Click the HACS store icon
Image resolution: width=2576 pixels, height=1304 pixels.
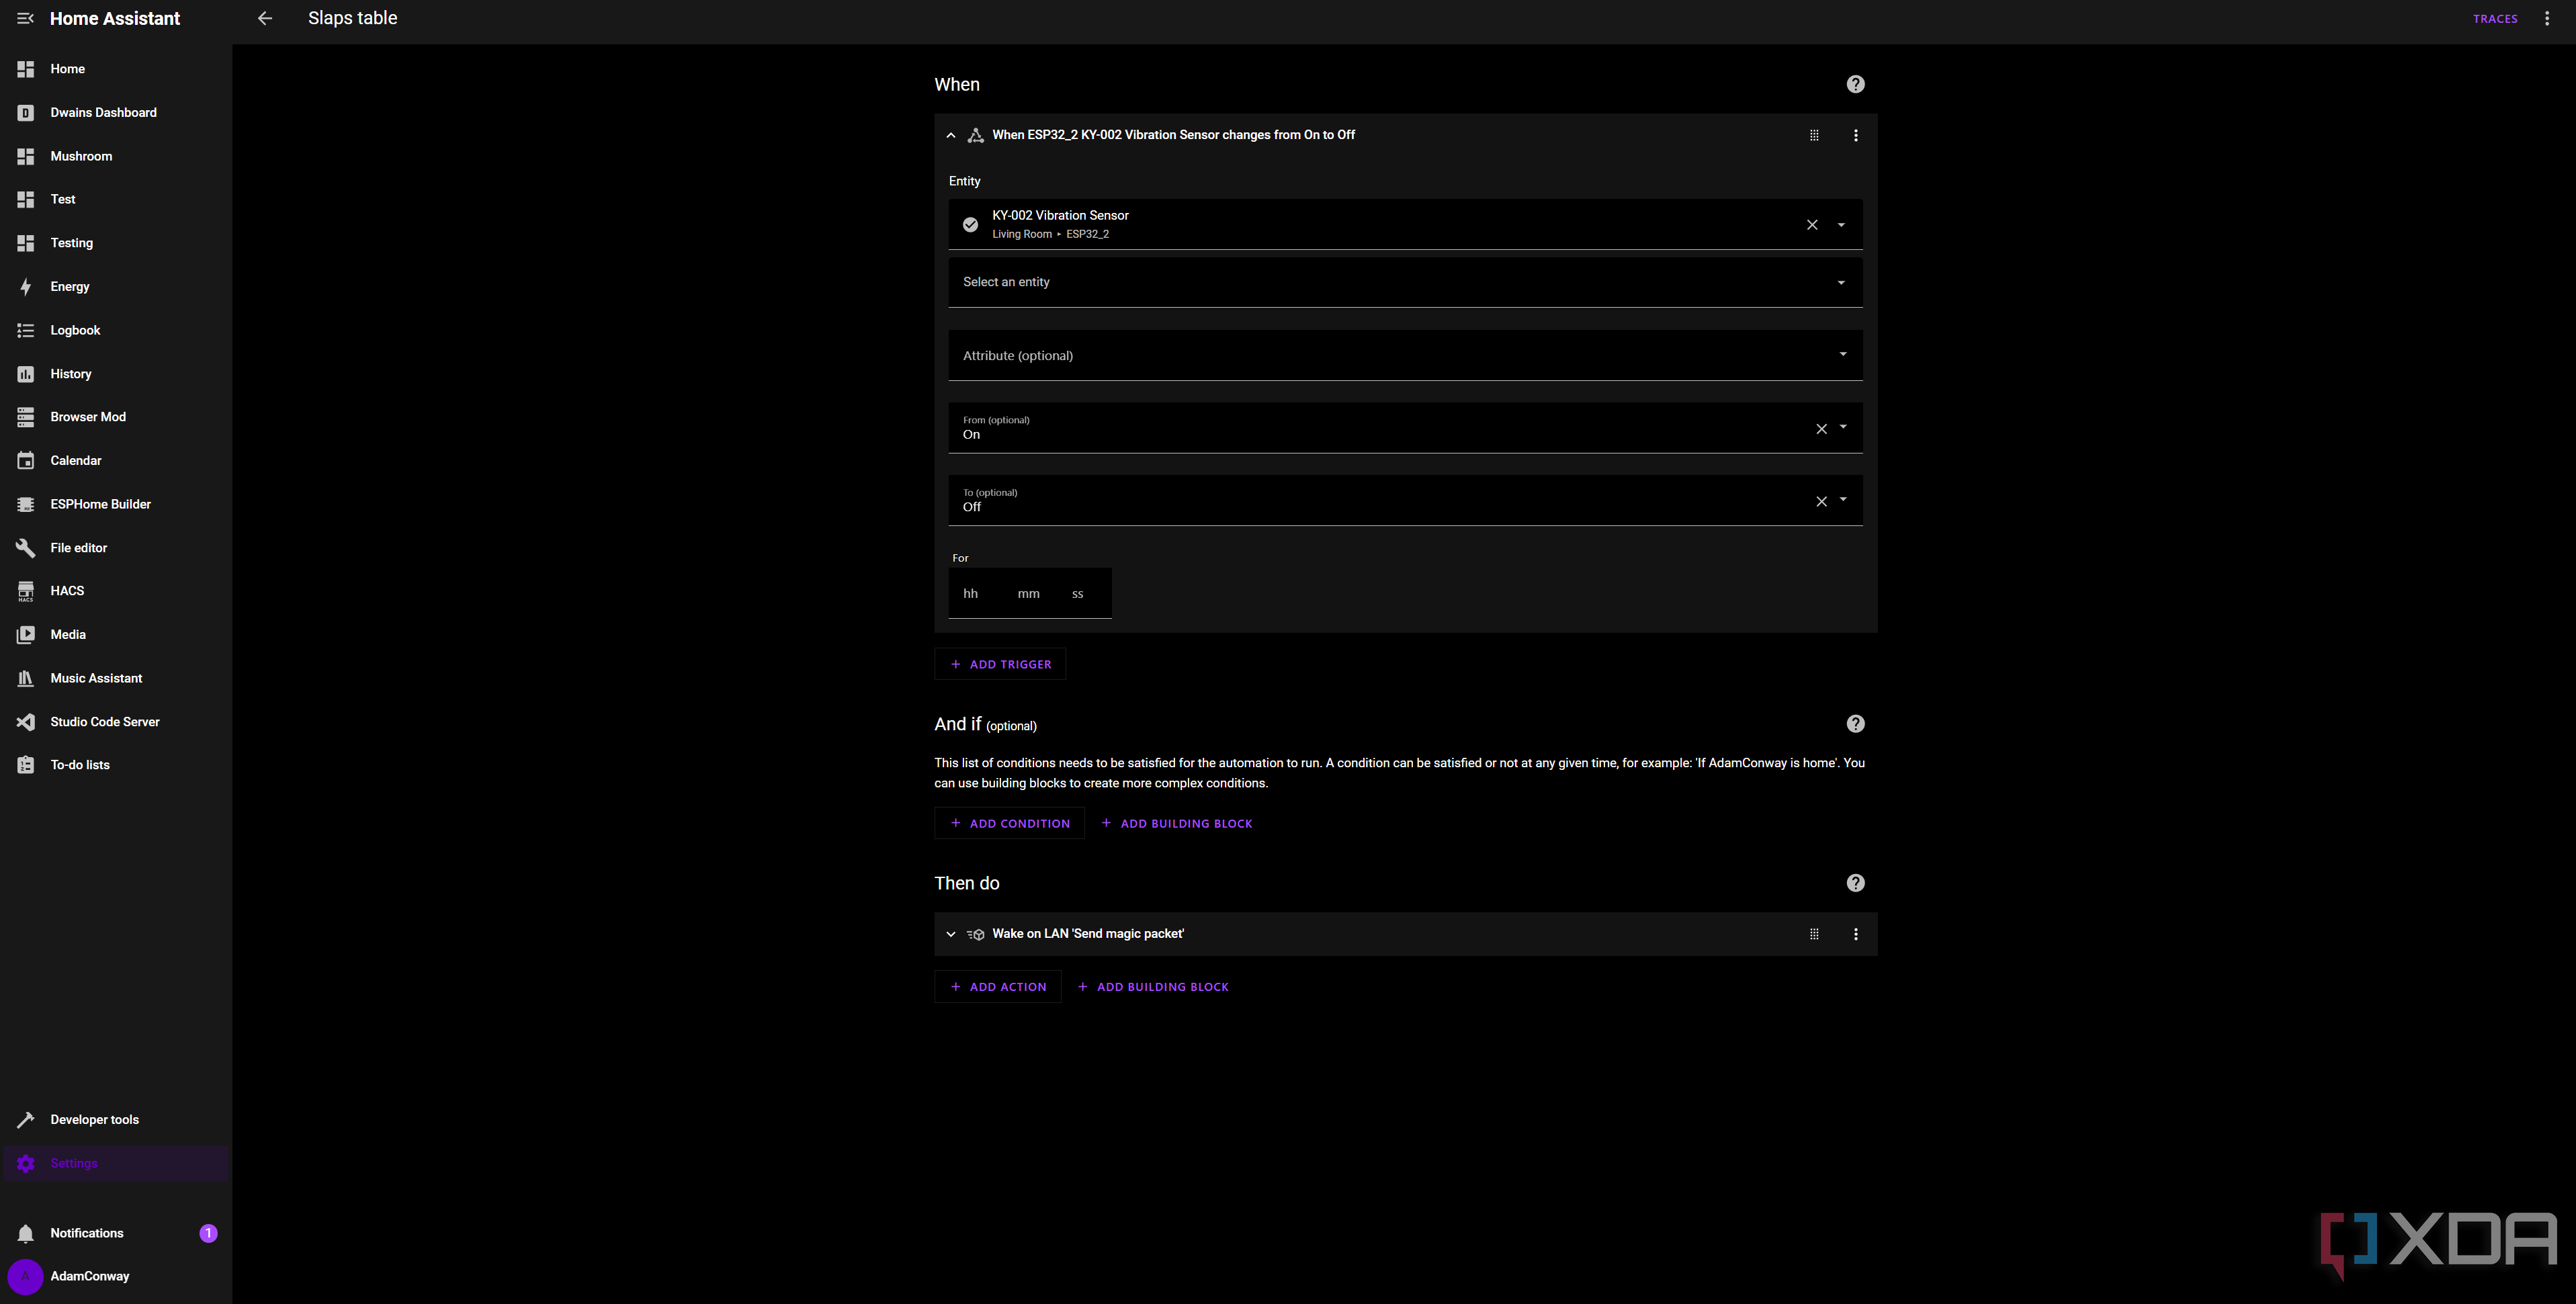point(26,591)
